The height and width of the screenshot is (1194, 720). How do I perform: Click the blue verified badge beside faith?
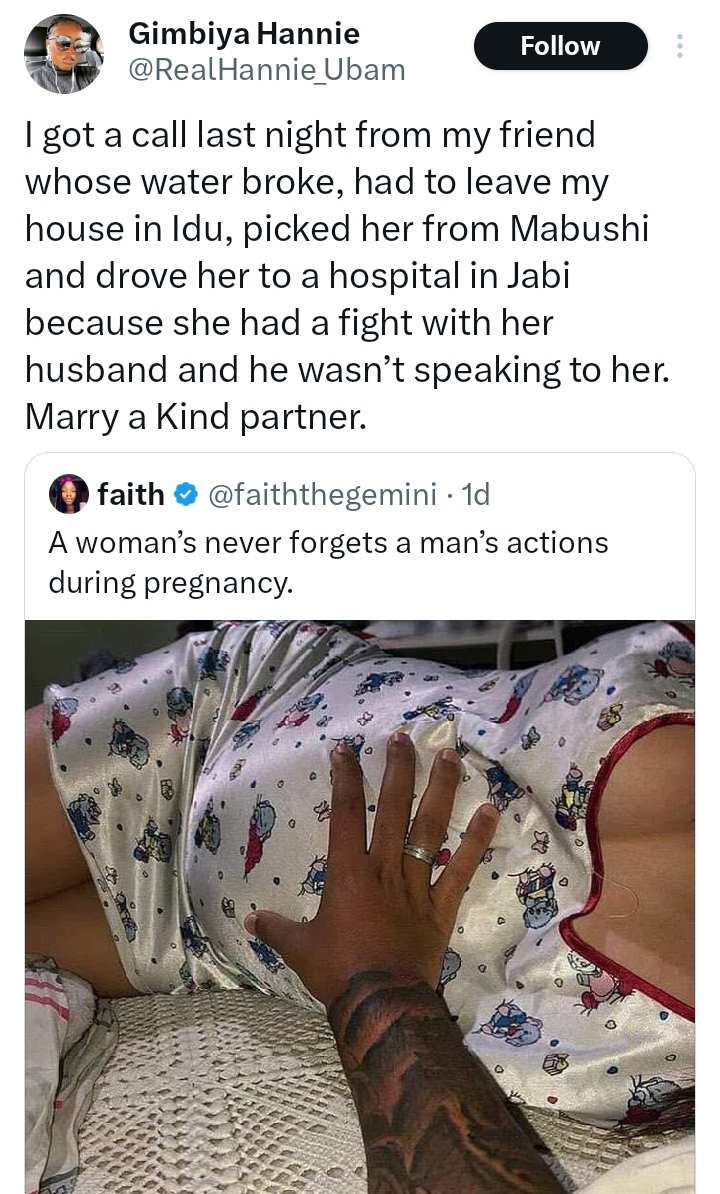185,494
